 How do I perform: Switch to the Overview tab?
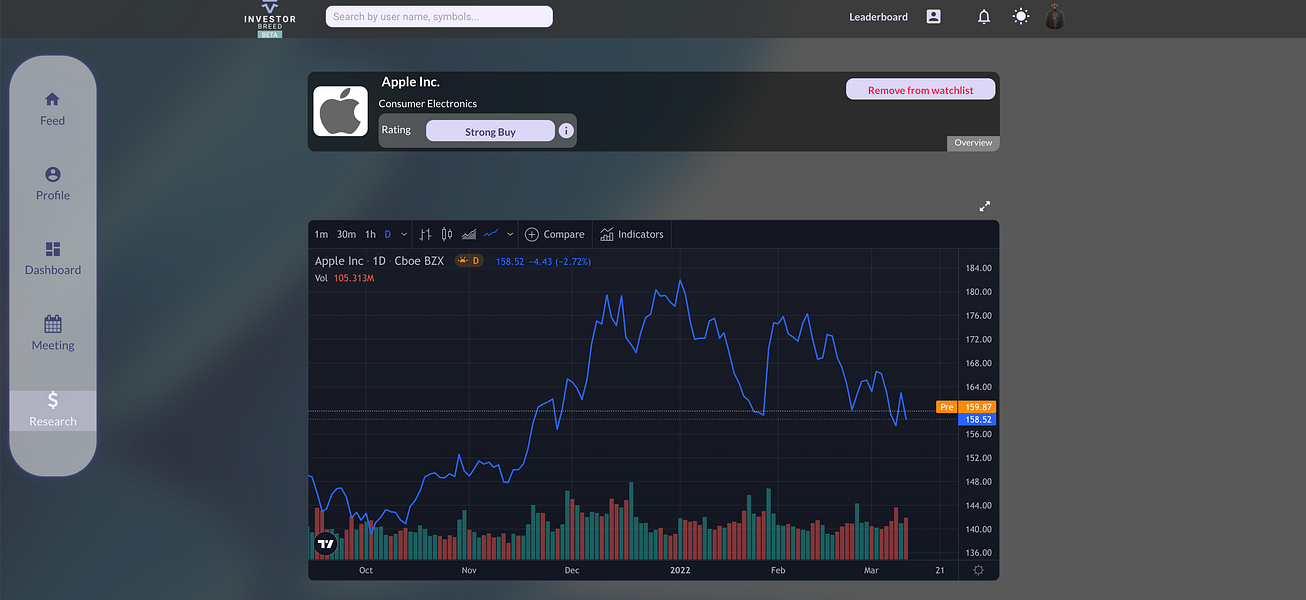point(973,143)
